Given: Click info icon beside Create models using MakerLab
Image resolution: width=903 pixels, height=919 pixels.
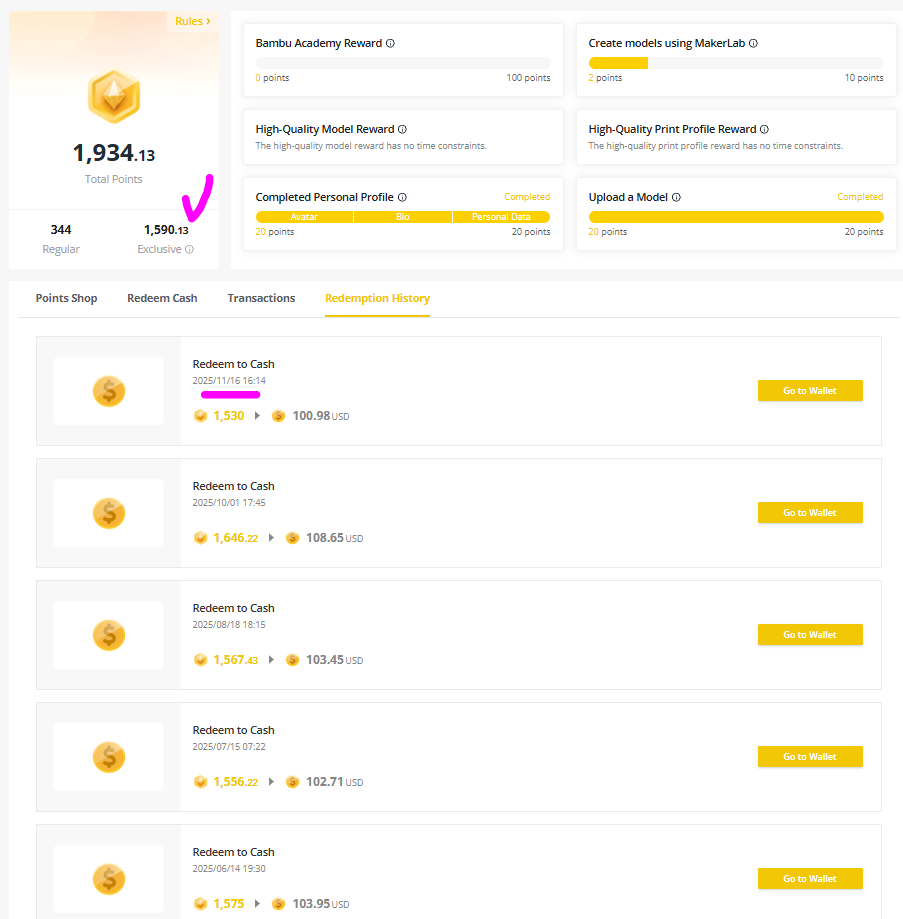Looking at the screenshot, I should pyautogui.click(x=753, y=44).
